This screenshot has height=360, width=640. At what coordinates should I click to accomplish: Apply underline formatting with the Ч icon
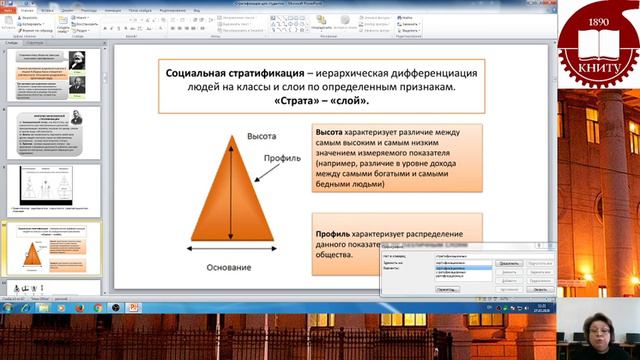pyautogui.click(x=119, y=29)
